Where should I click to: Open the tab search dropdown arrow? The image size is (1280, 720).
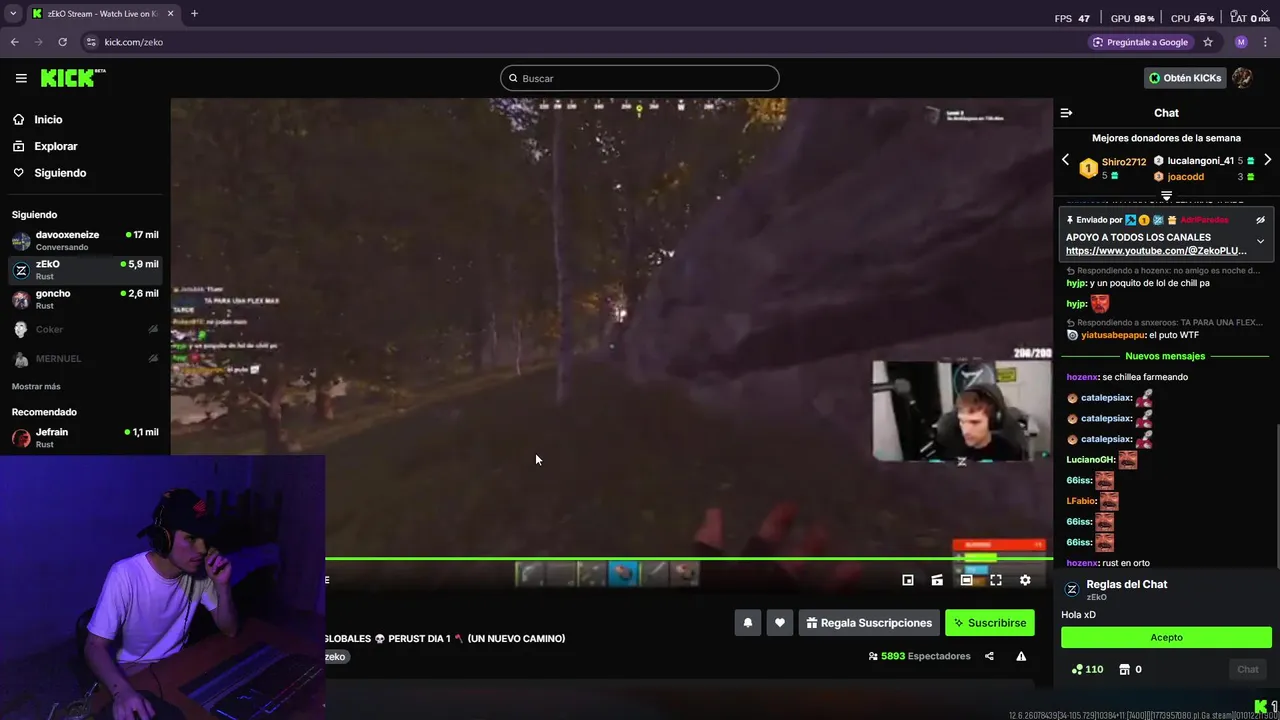[13, 14]
